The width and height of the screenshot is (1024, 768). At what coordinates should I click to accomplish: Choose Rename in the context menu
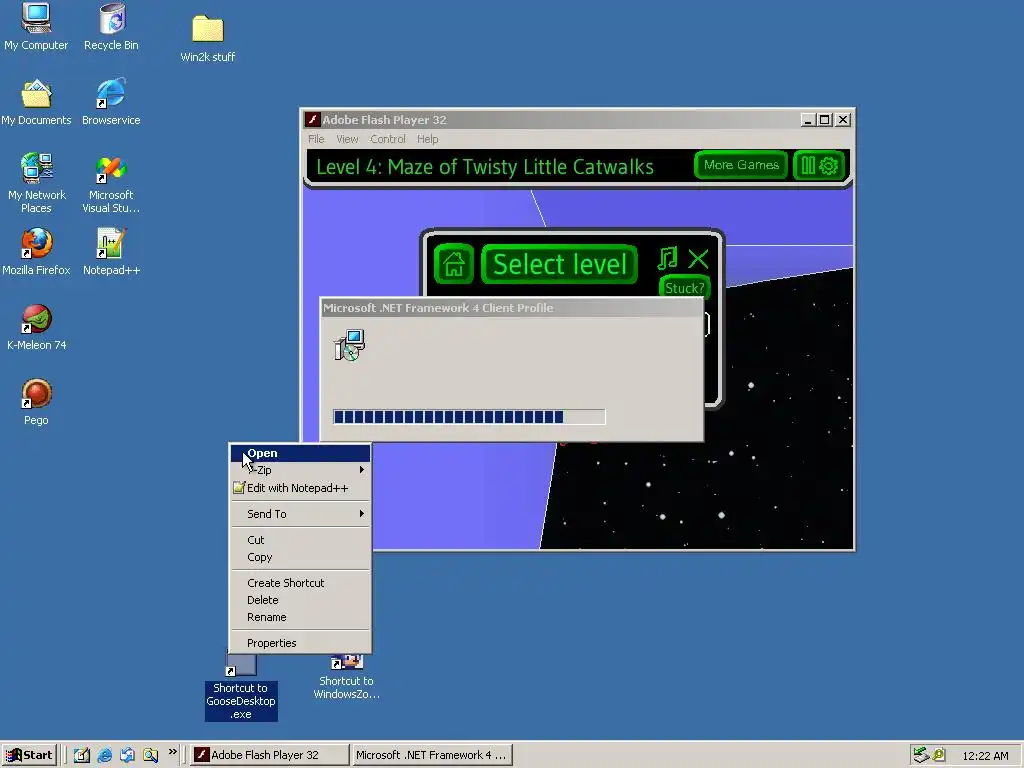click(x=300, y=617)
